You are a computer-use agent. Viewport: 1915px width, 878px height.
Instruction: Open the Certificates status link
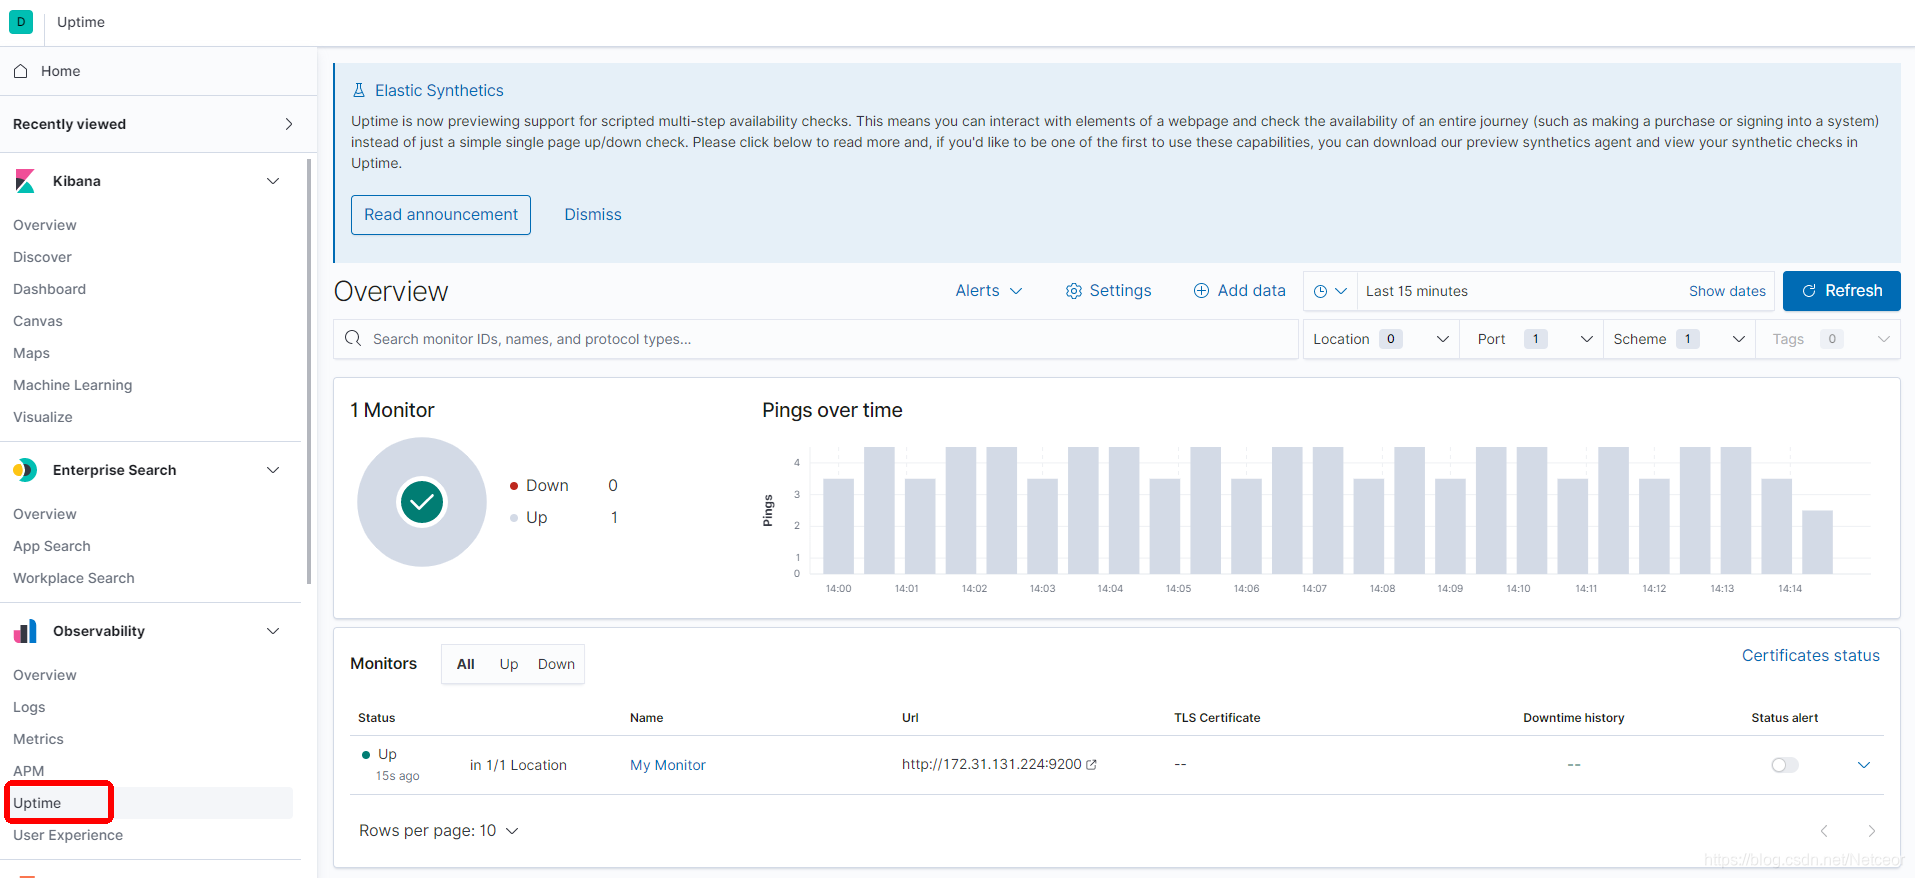pos(1811,656)
